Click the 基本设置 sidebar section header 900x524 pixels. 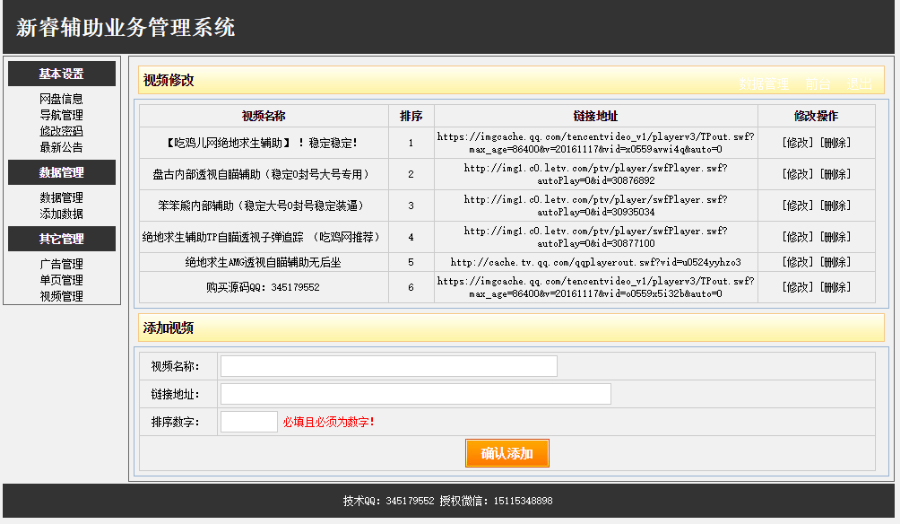tap(62, 73)
